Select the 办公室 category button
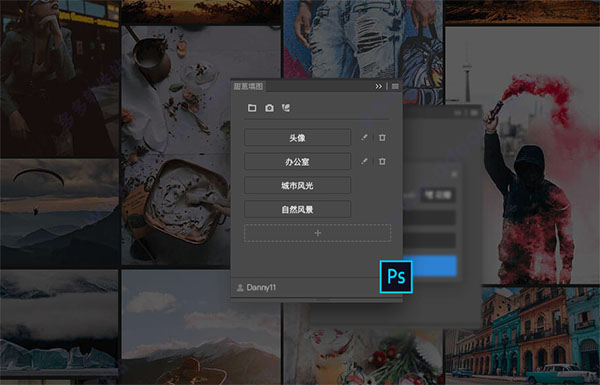The image size is (600, 385). tap(297, 162)
